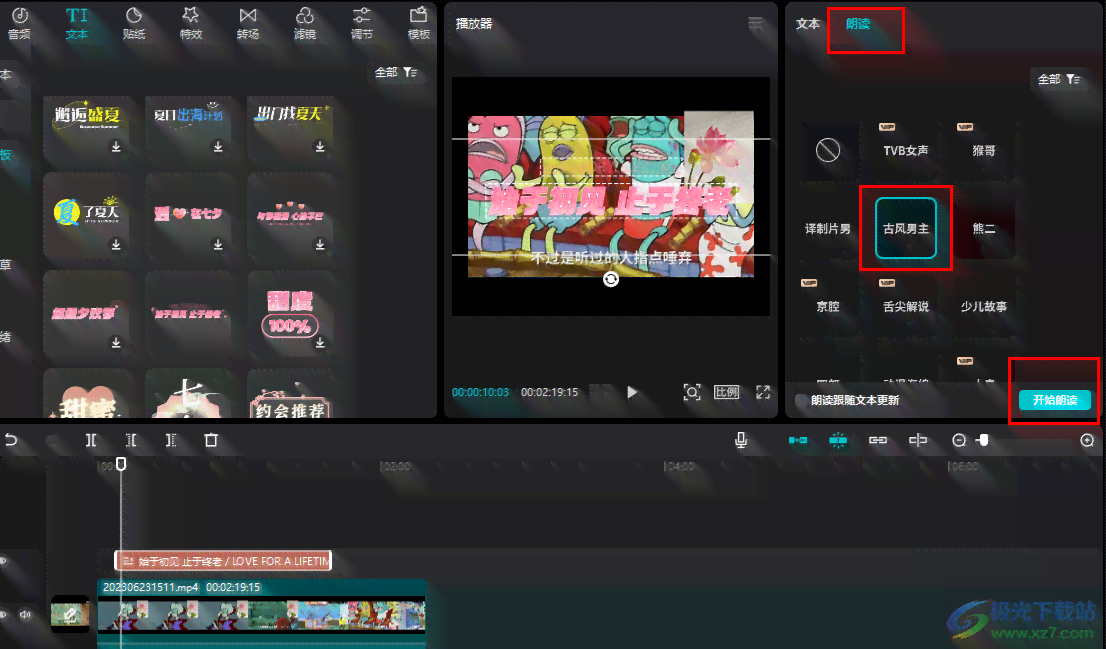Download the 出门找夏天 text template

(x=320, y=147)
